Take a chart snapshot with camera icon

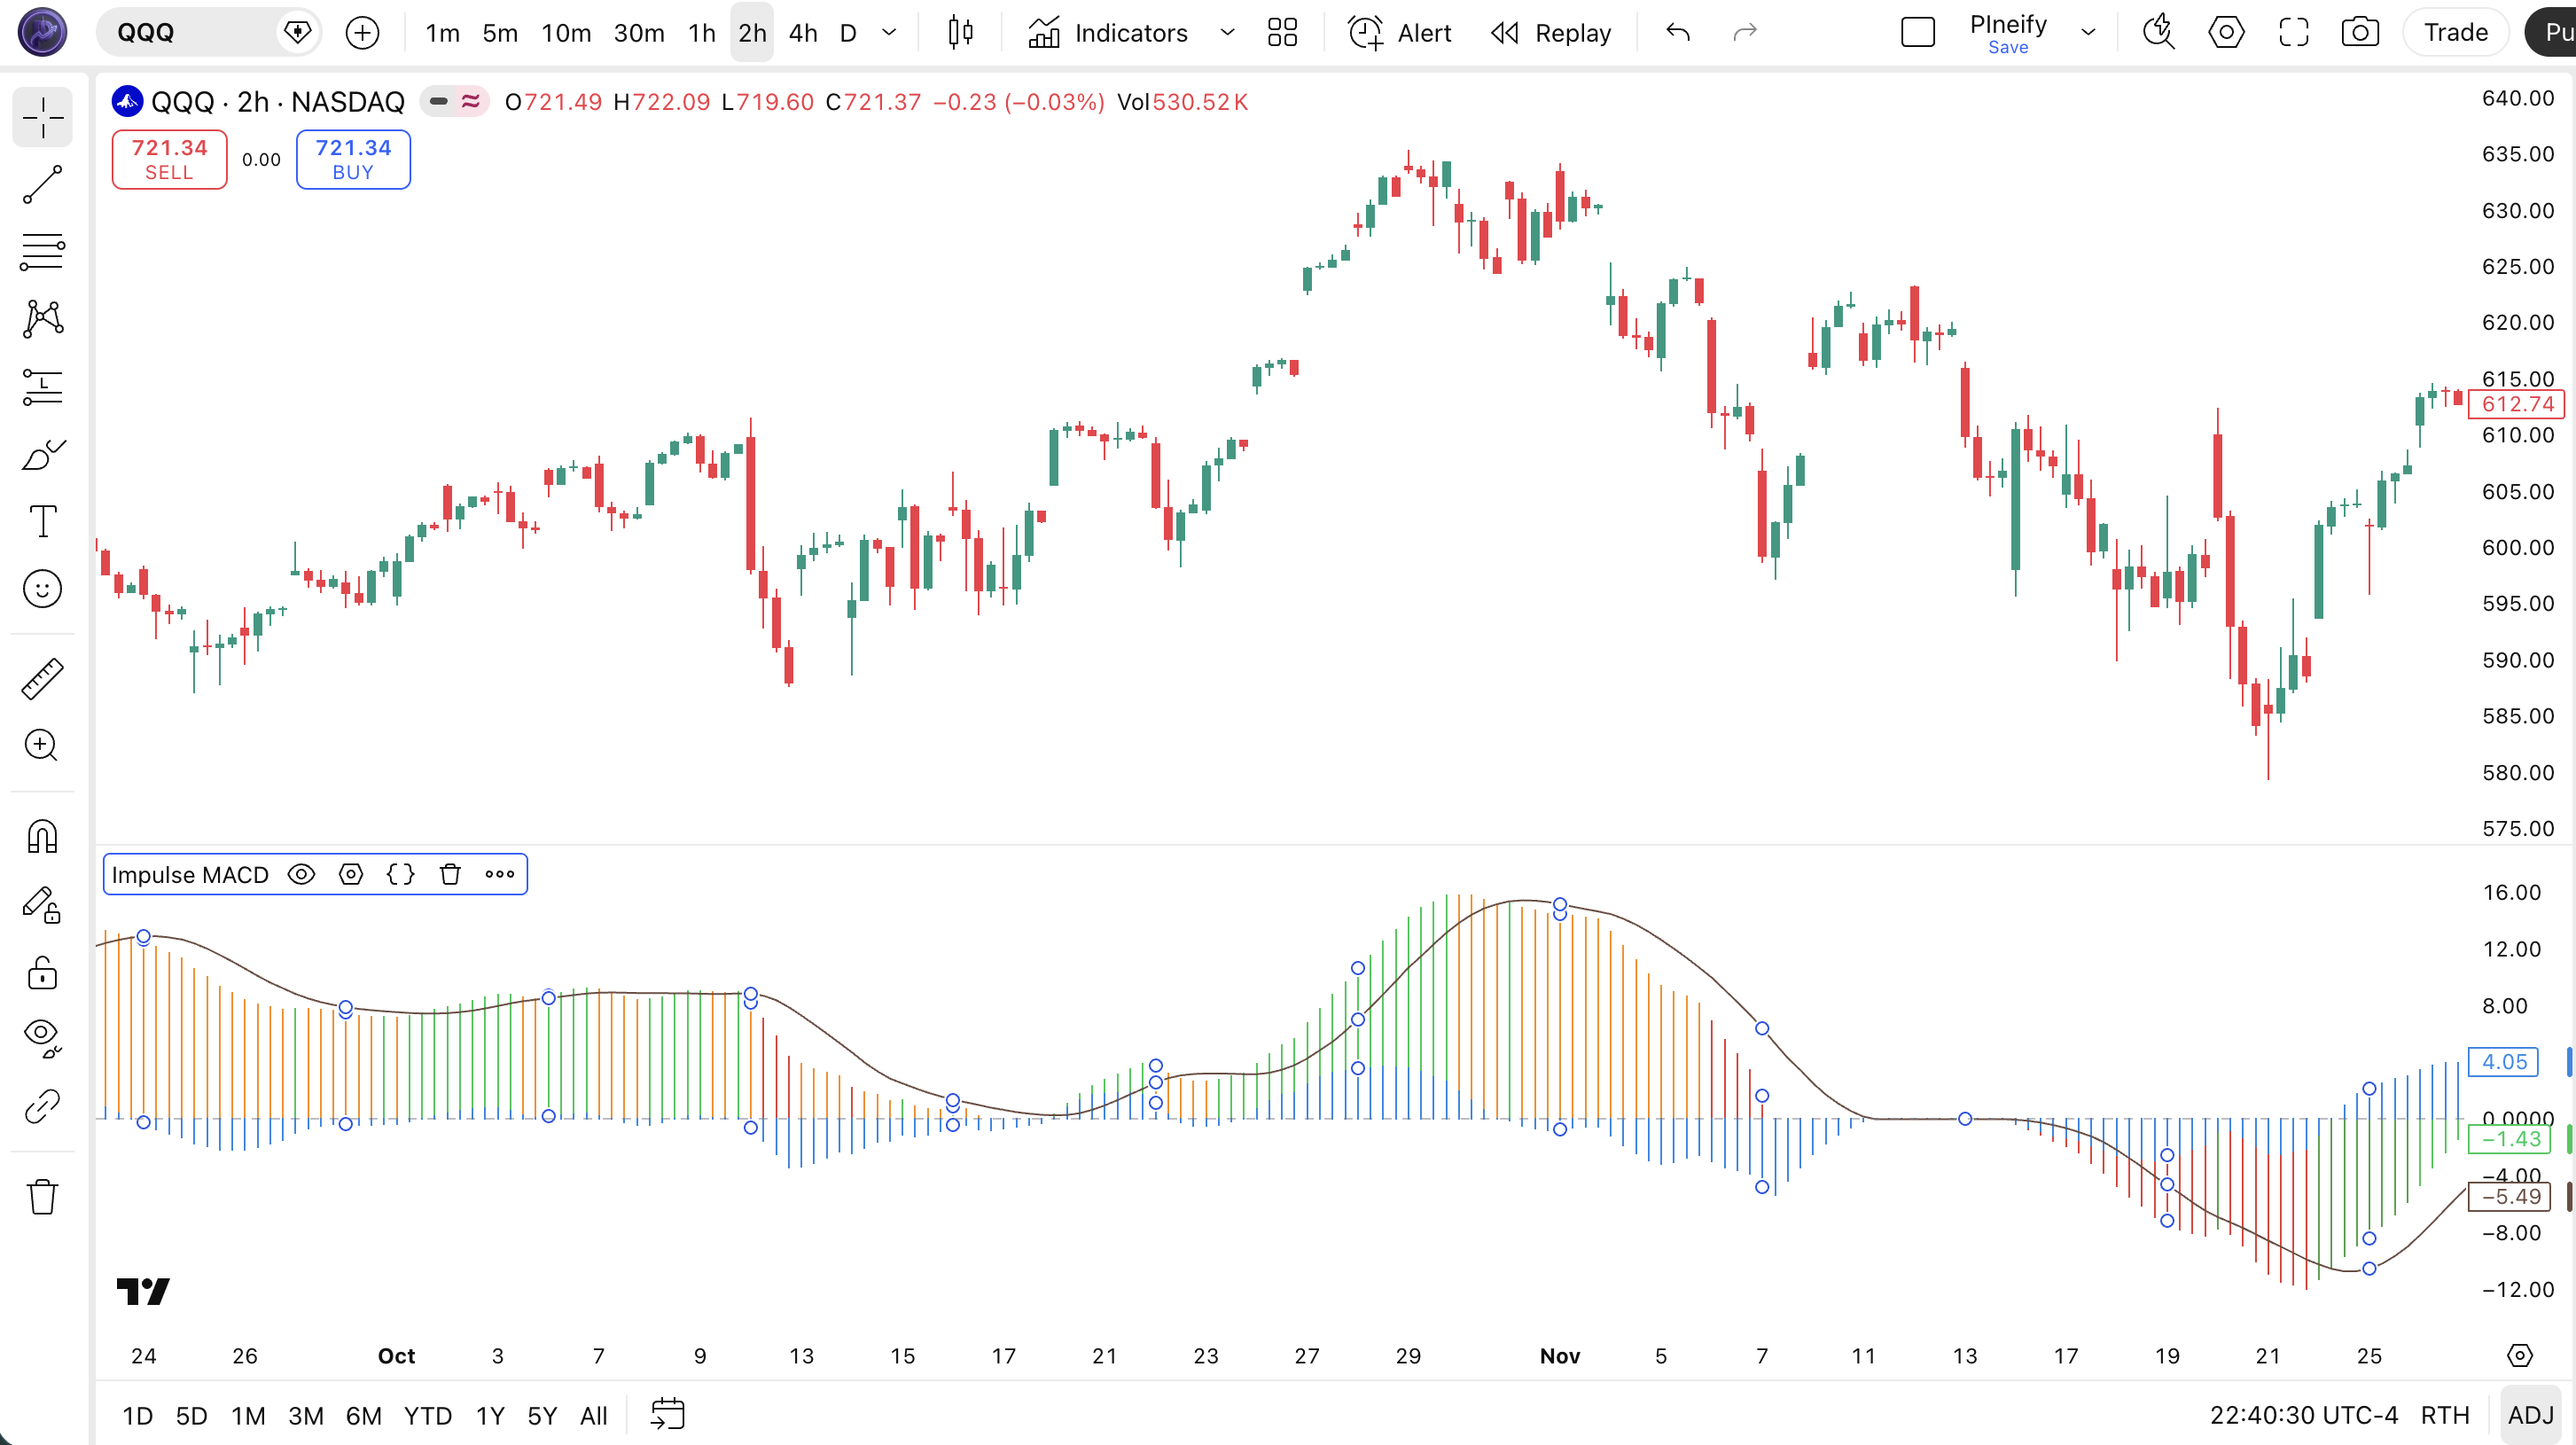point(2360,33)
